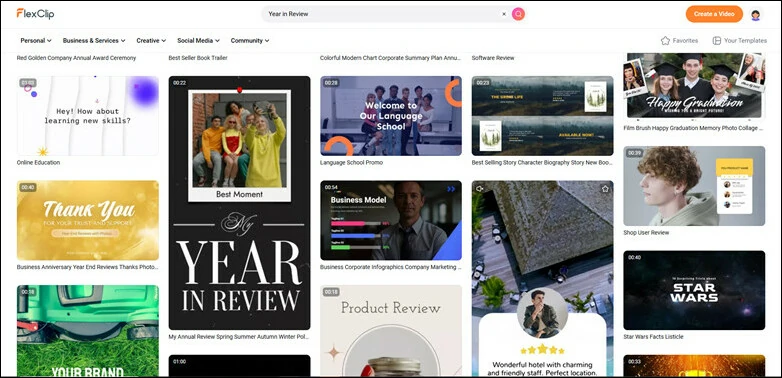782x378 pixels.
Task: Mute the hotel review video preview
Action: point(480,189)
